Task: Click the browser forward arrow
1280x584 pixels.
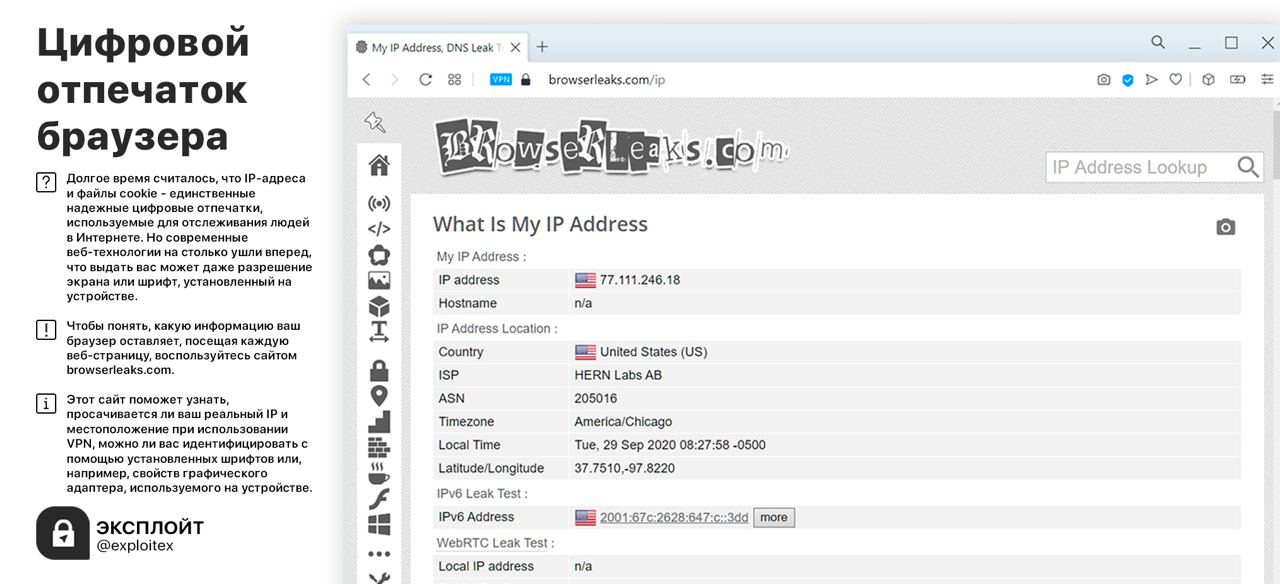Action: coord(394,79)
